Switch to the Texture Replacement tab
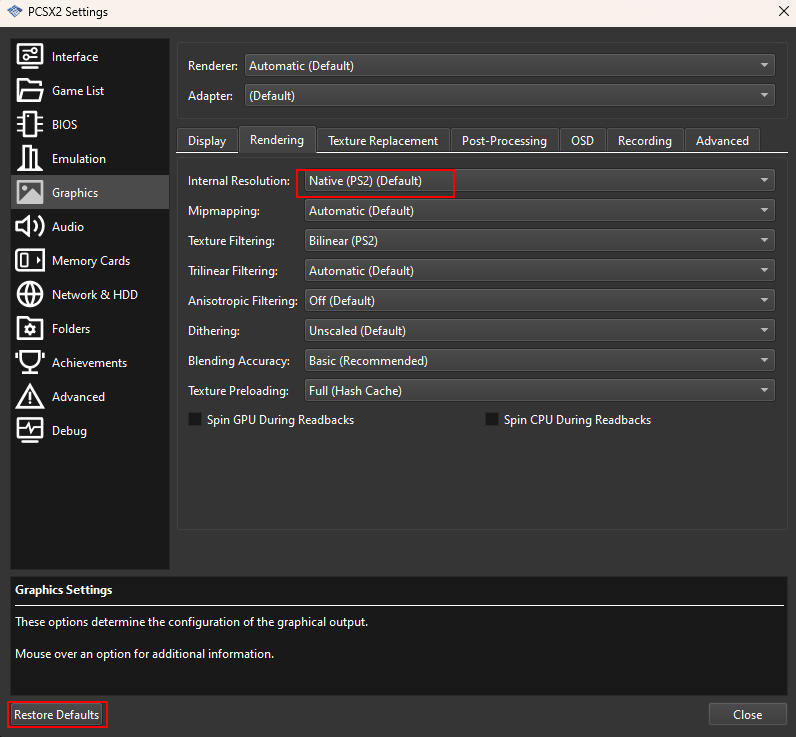This screenshot has height=737, width=796. [383, 141]
